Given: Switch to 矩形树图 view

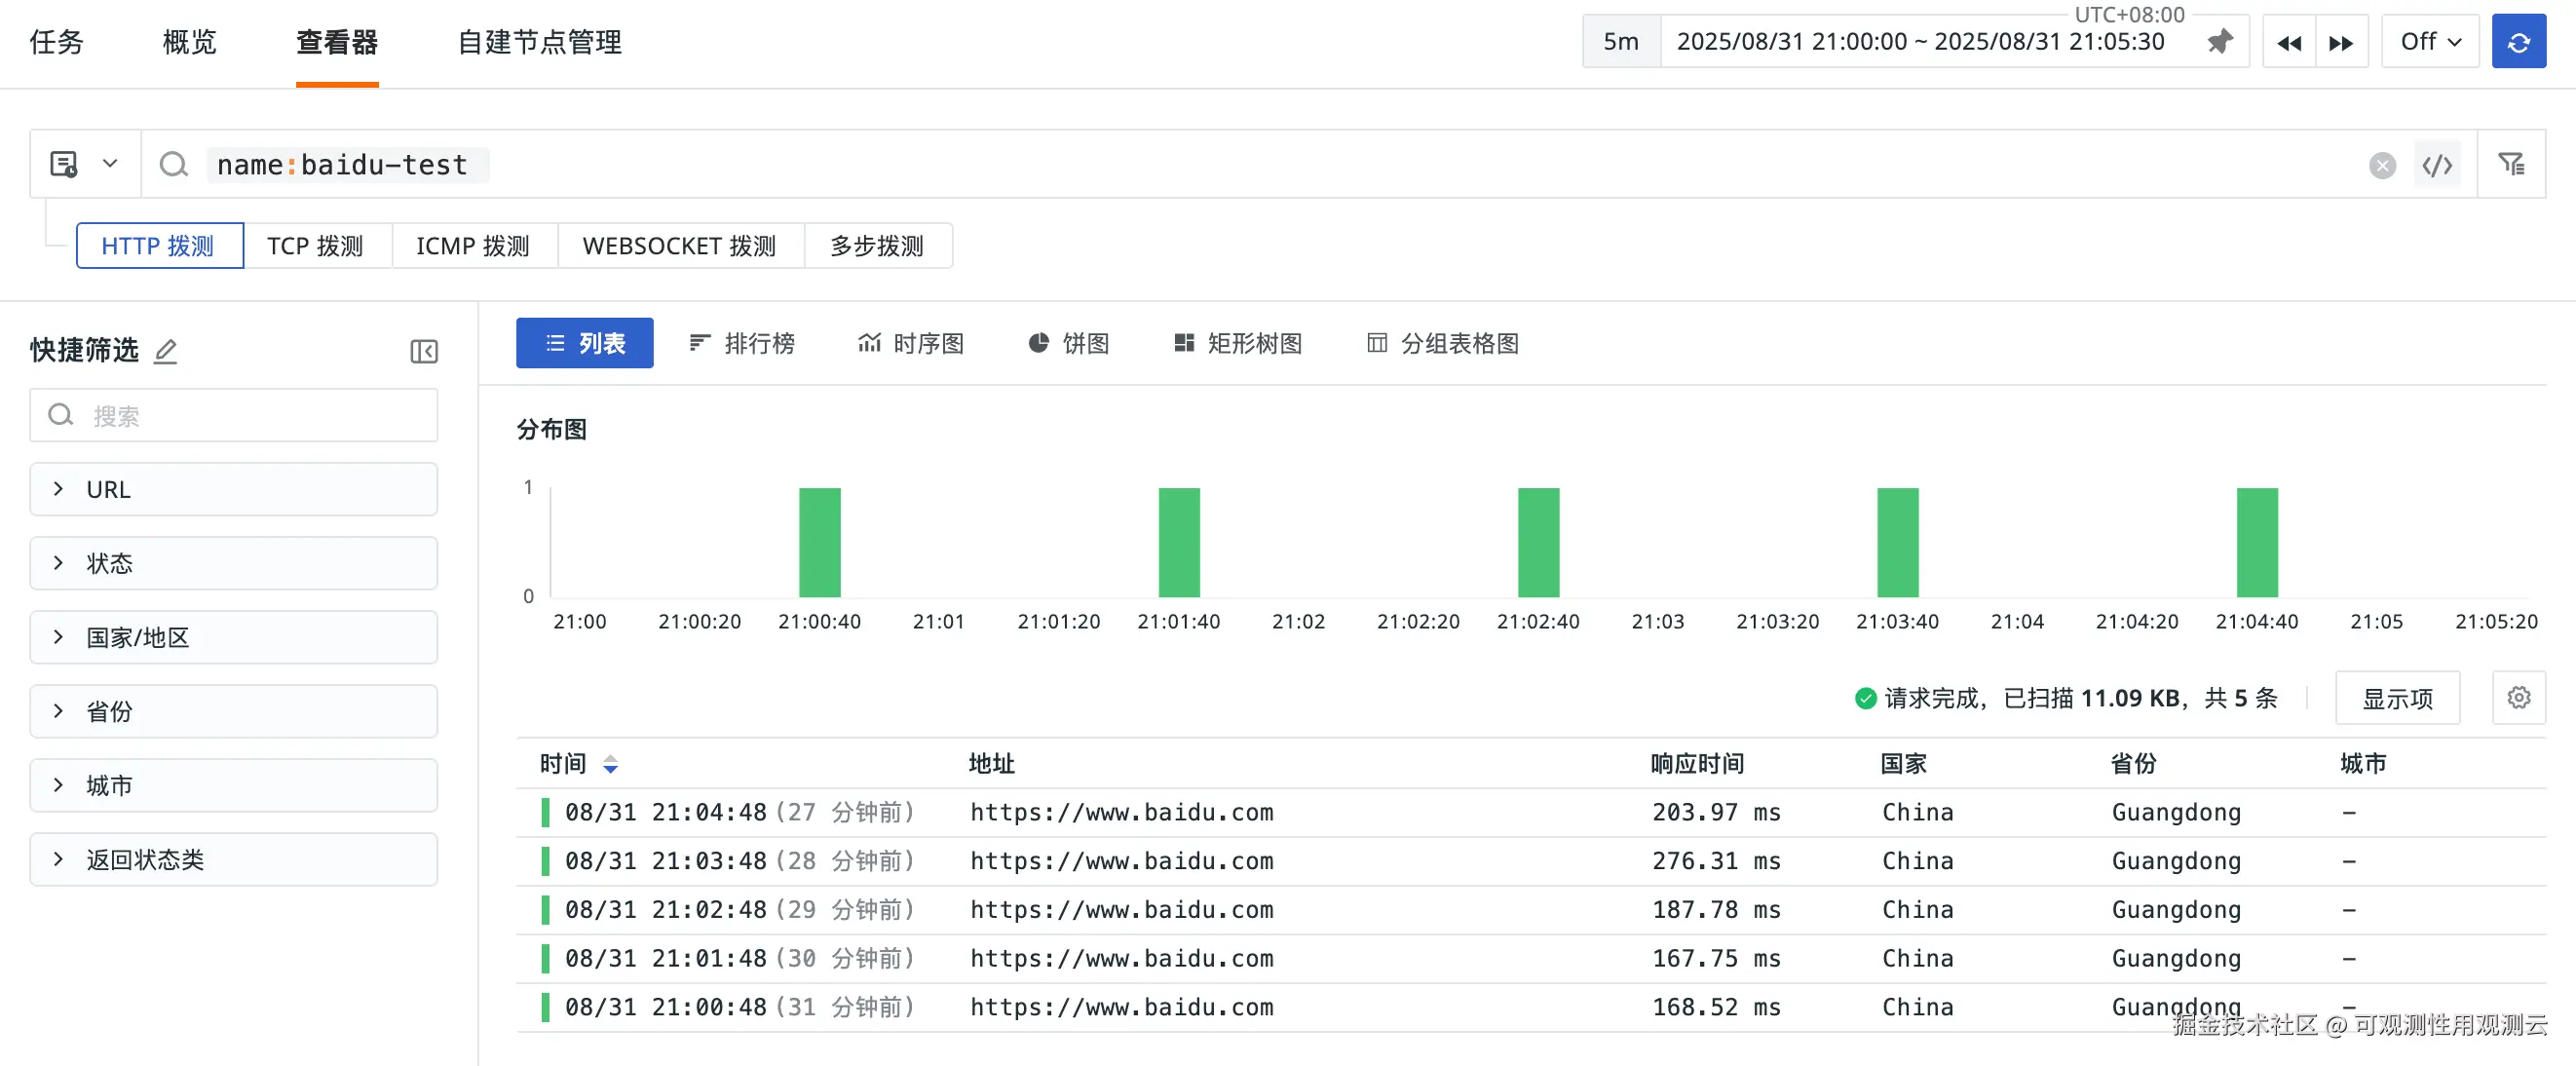Looking at the screenshot, I should pyautogui.click(x=1238, y=343).
